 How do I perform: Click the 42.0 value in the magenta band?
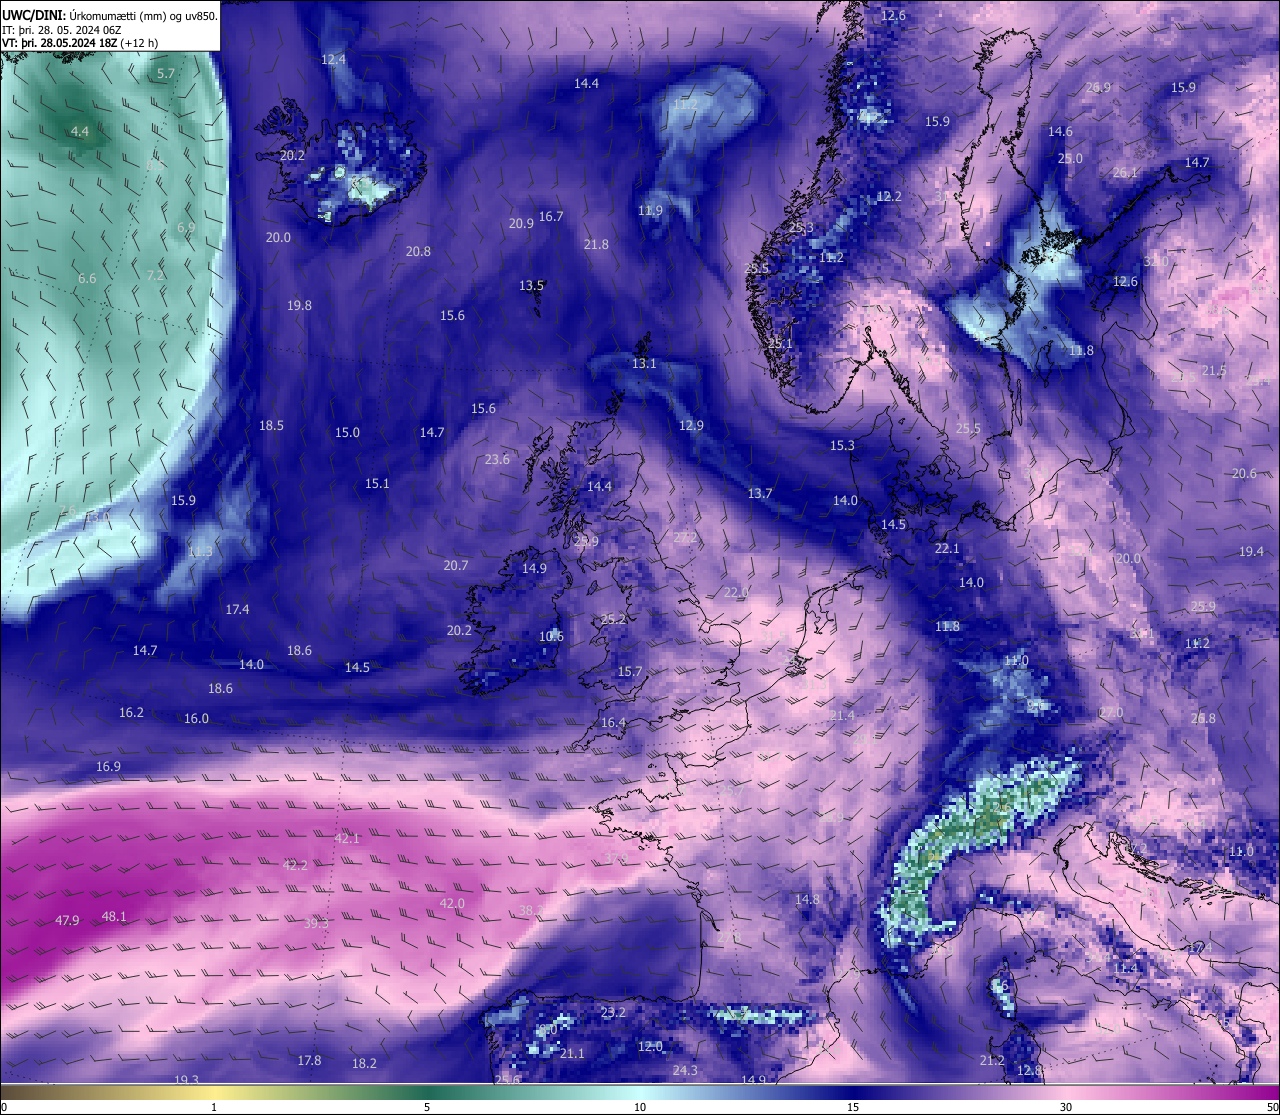point(452,903)
